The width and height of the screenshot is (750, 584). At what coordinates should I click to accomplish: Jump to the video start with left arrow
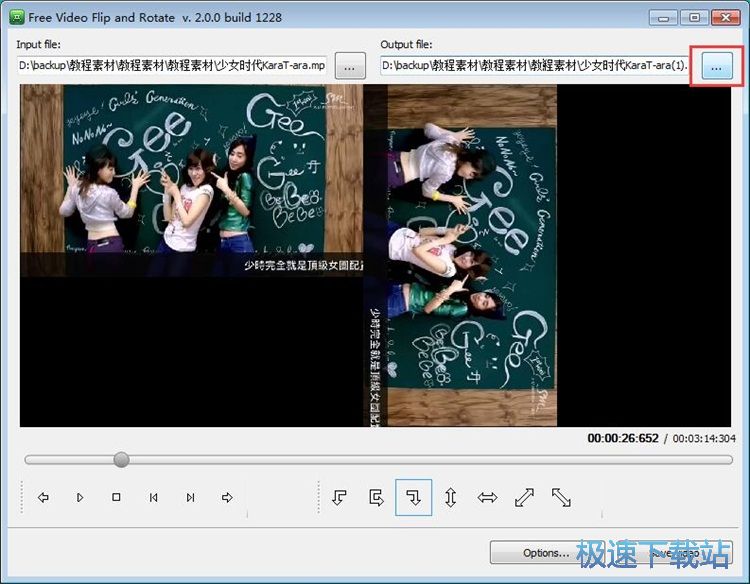click(x=43, y=497)
